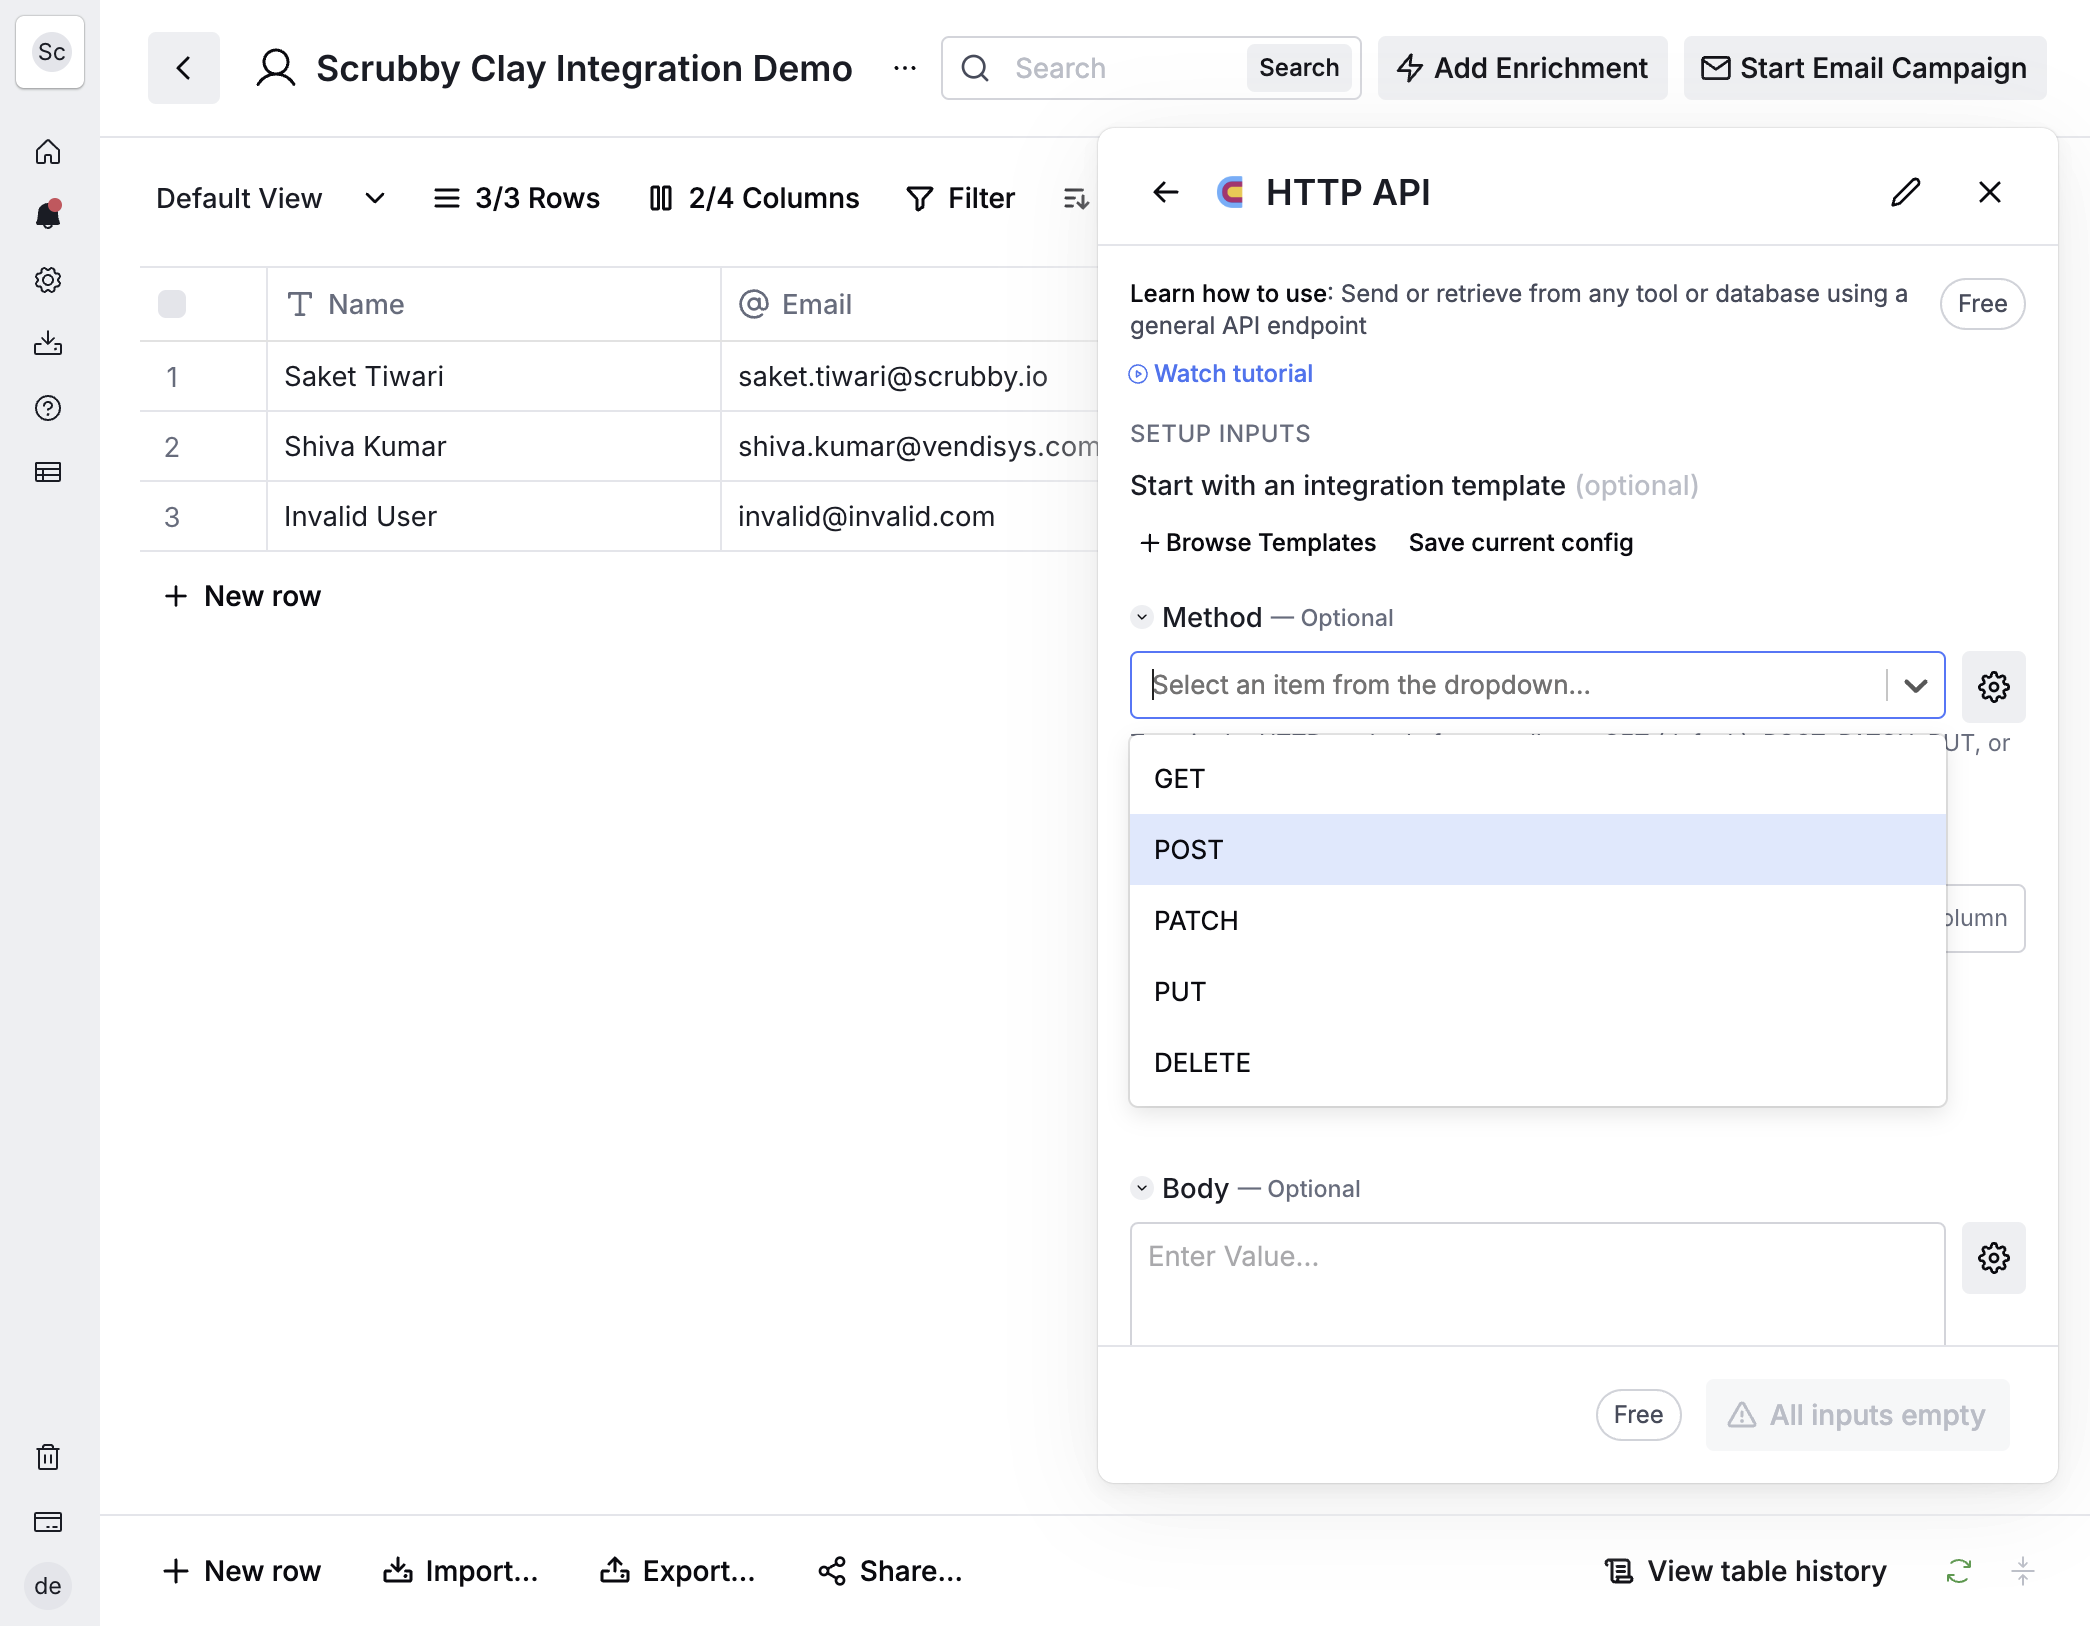
Task: Select POST from the method list
Action: [x=1538, y=850]
